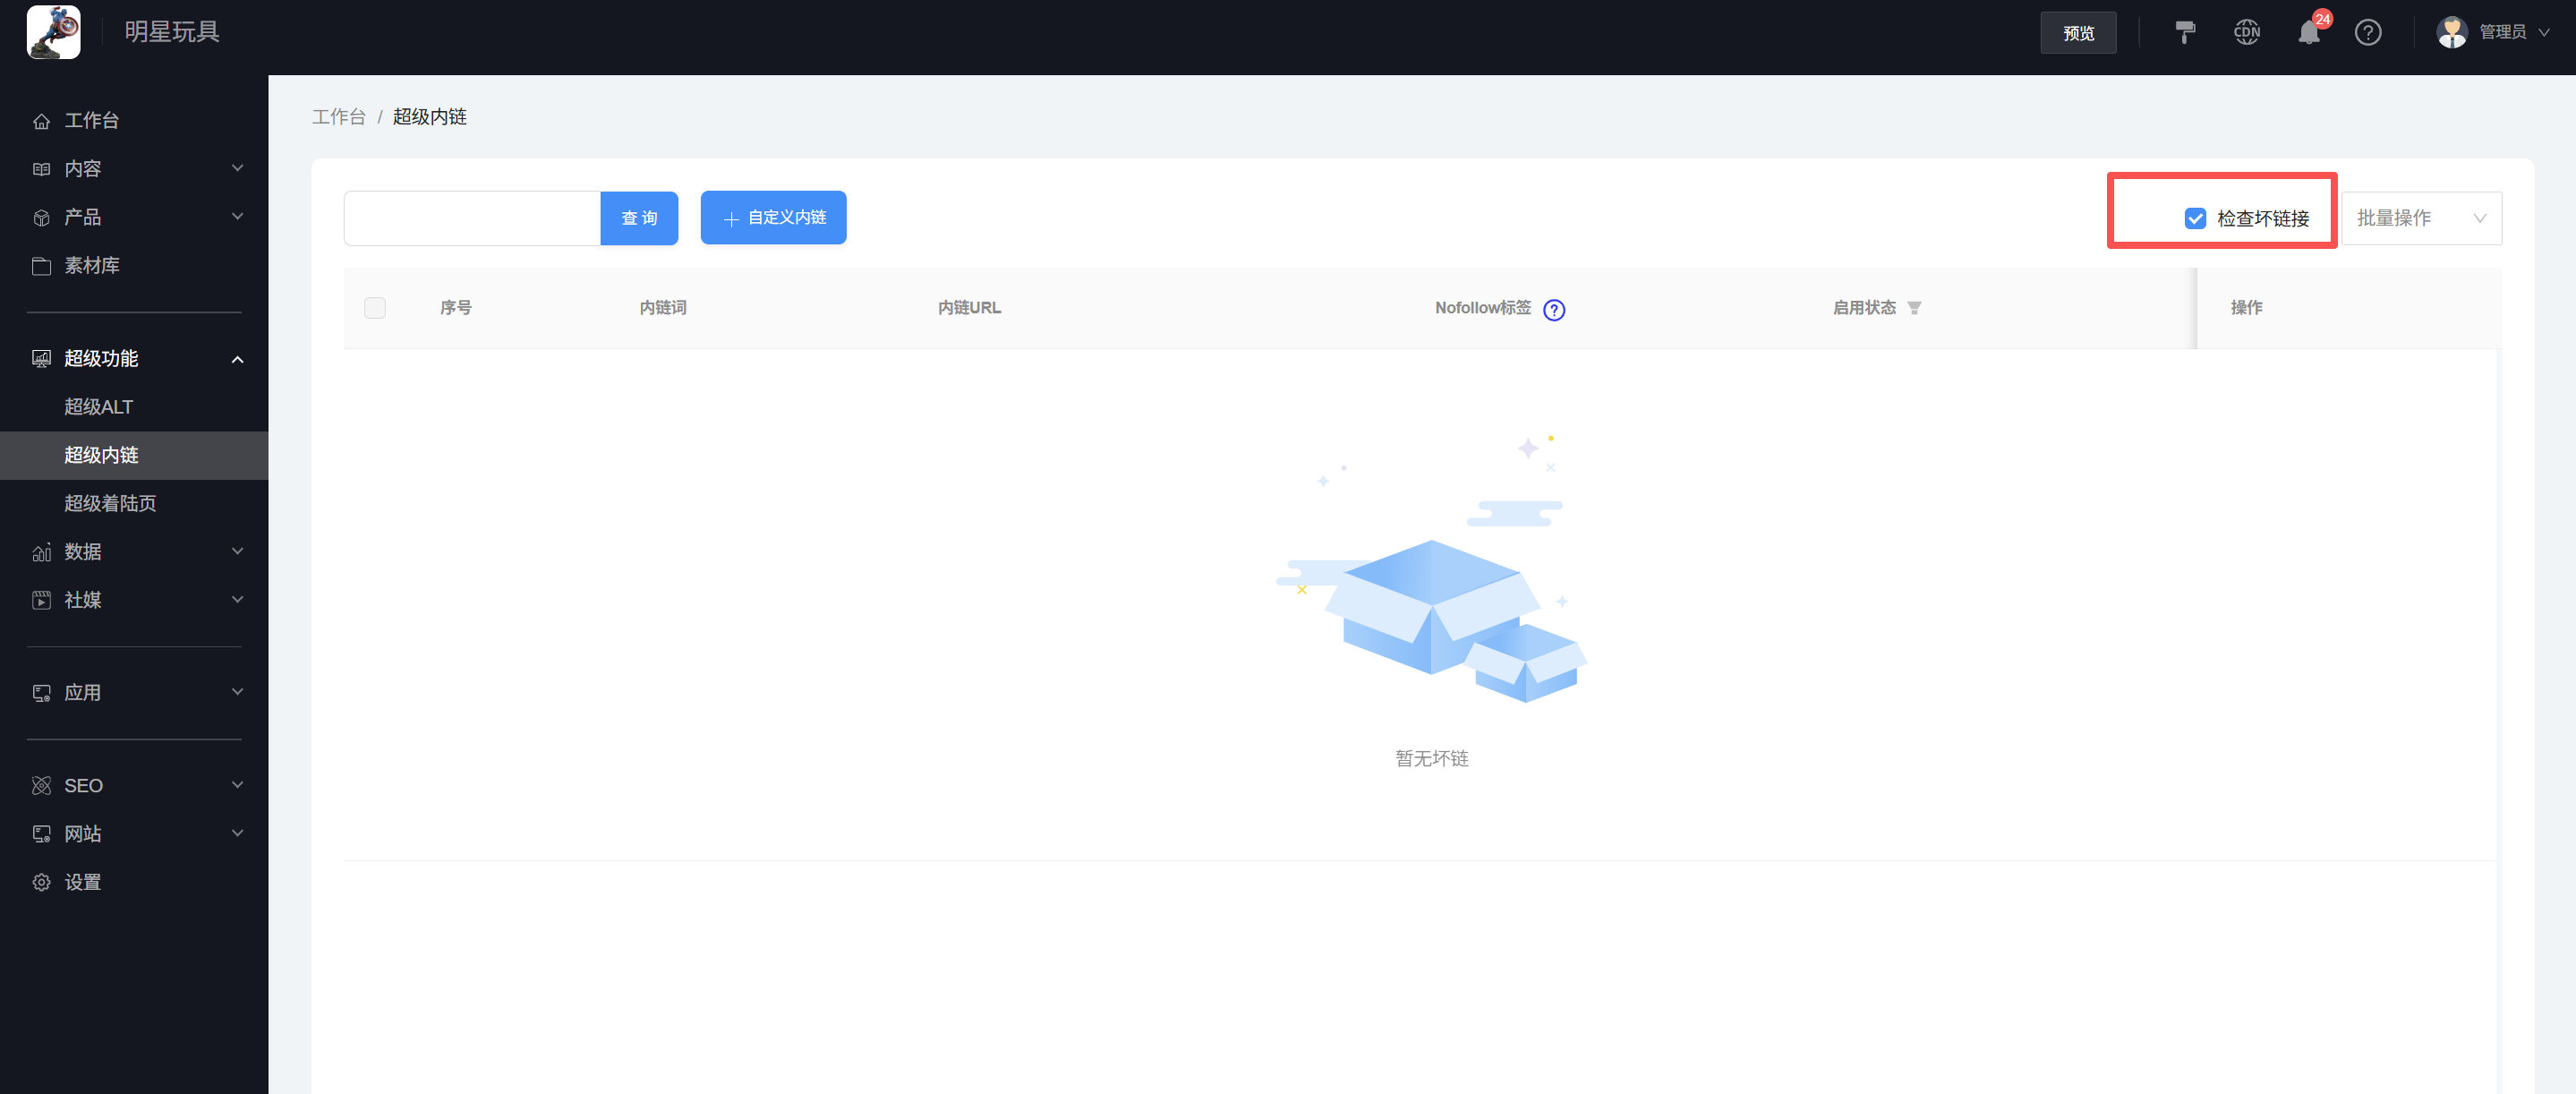Click the 管理员 avatar icon
Screen dimensions: 2576x1094
pos(2452,32)
